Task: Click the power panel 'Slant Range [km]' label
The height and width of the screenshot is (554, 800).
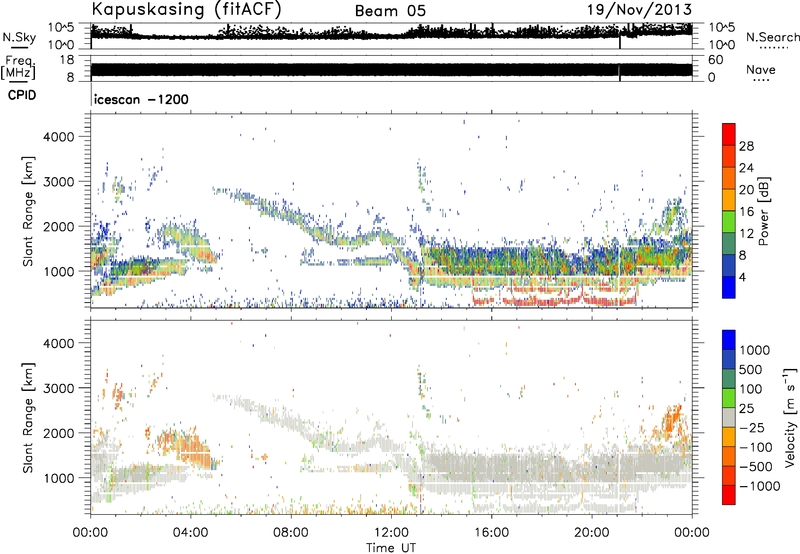Action: [28, 211]
